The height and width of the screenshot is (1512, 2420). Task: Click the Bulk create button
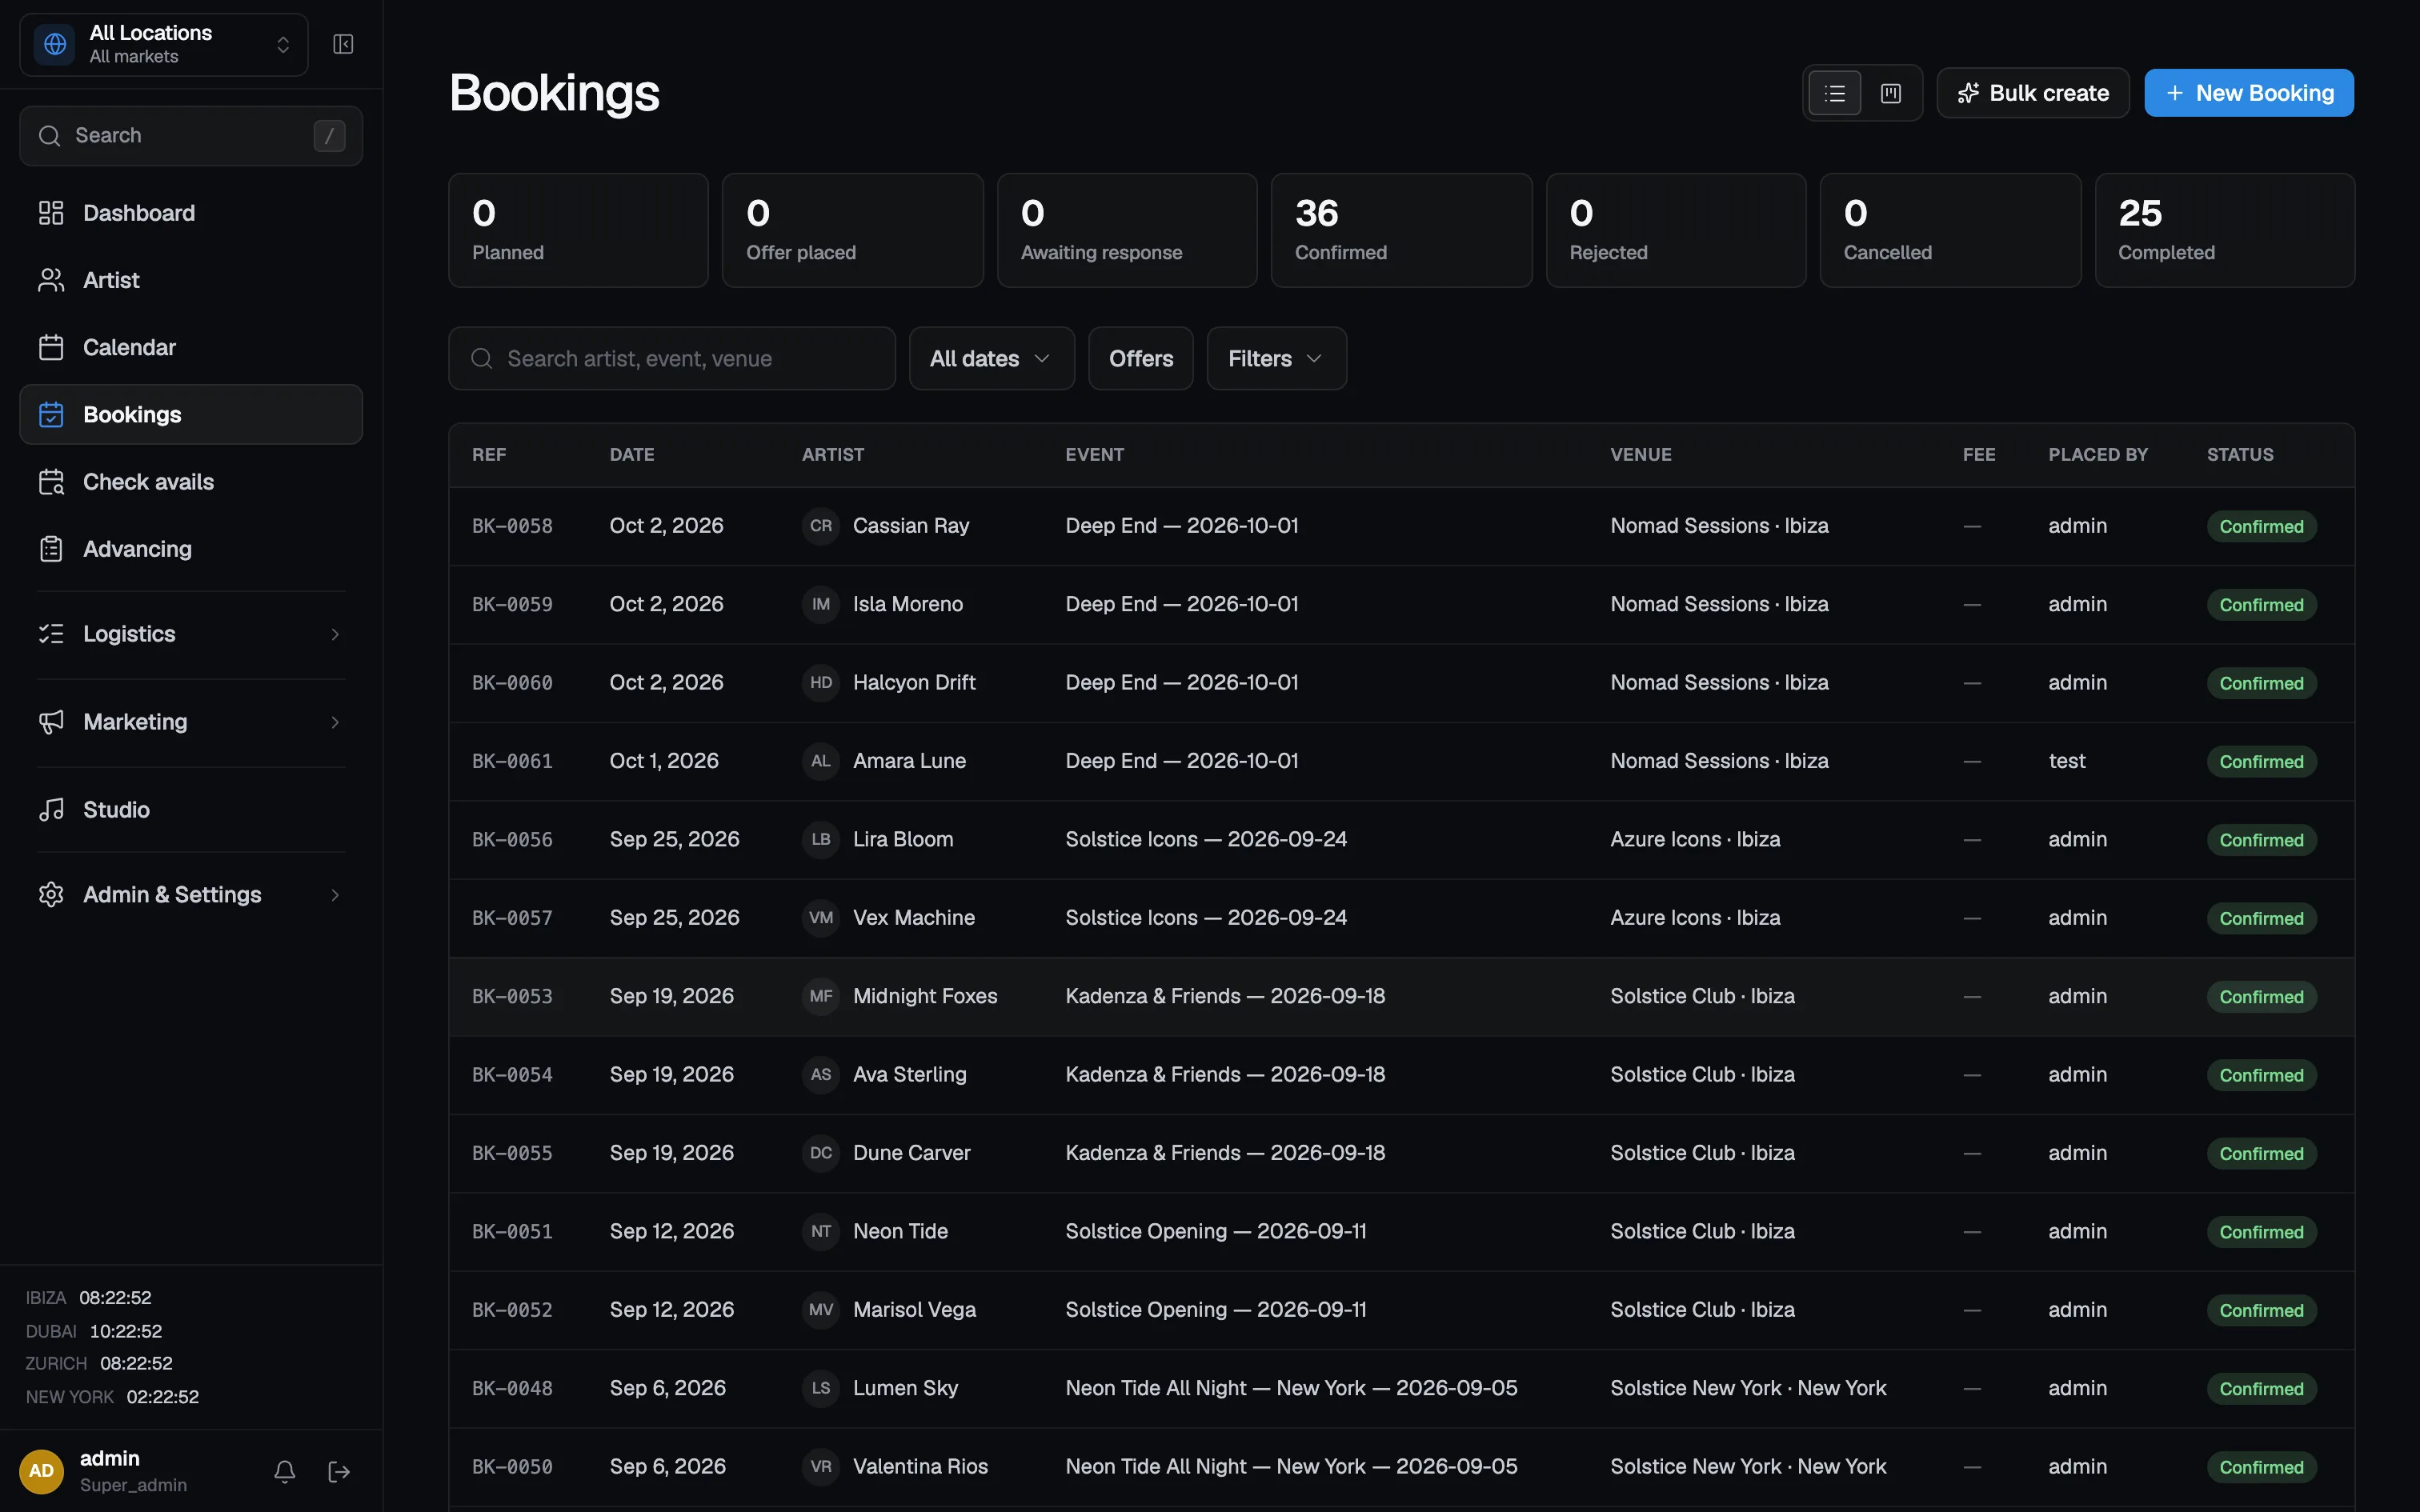point(2033,93)
